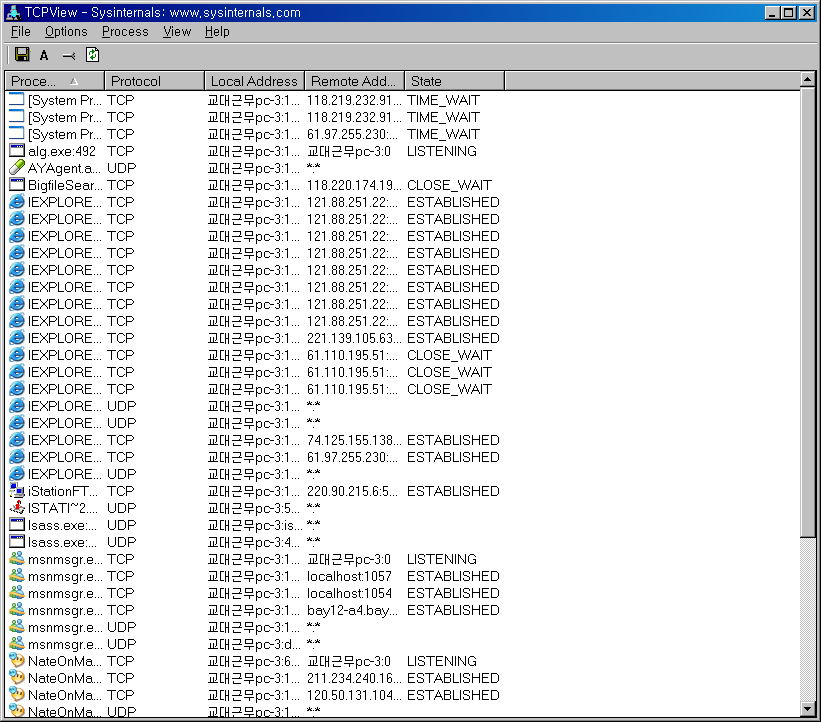Viewport: 821px width, 722px height.
Task: Click the lsass.exe process icon
Action: pyautogui.click(x=16, y=525)
